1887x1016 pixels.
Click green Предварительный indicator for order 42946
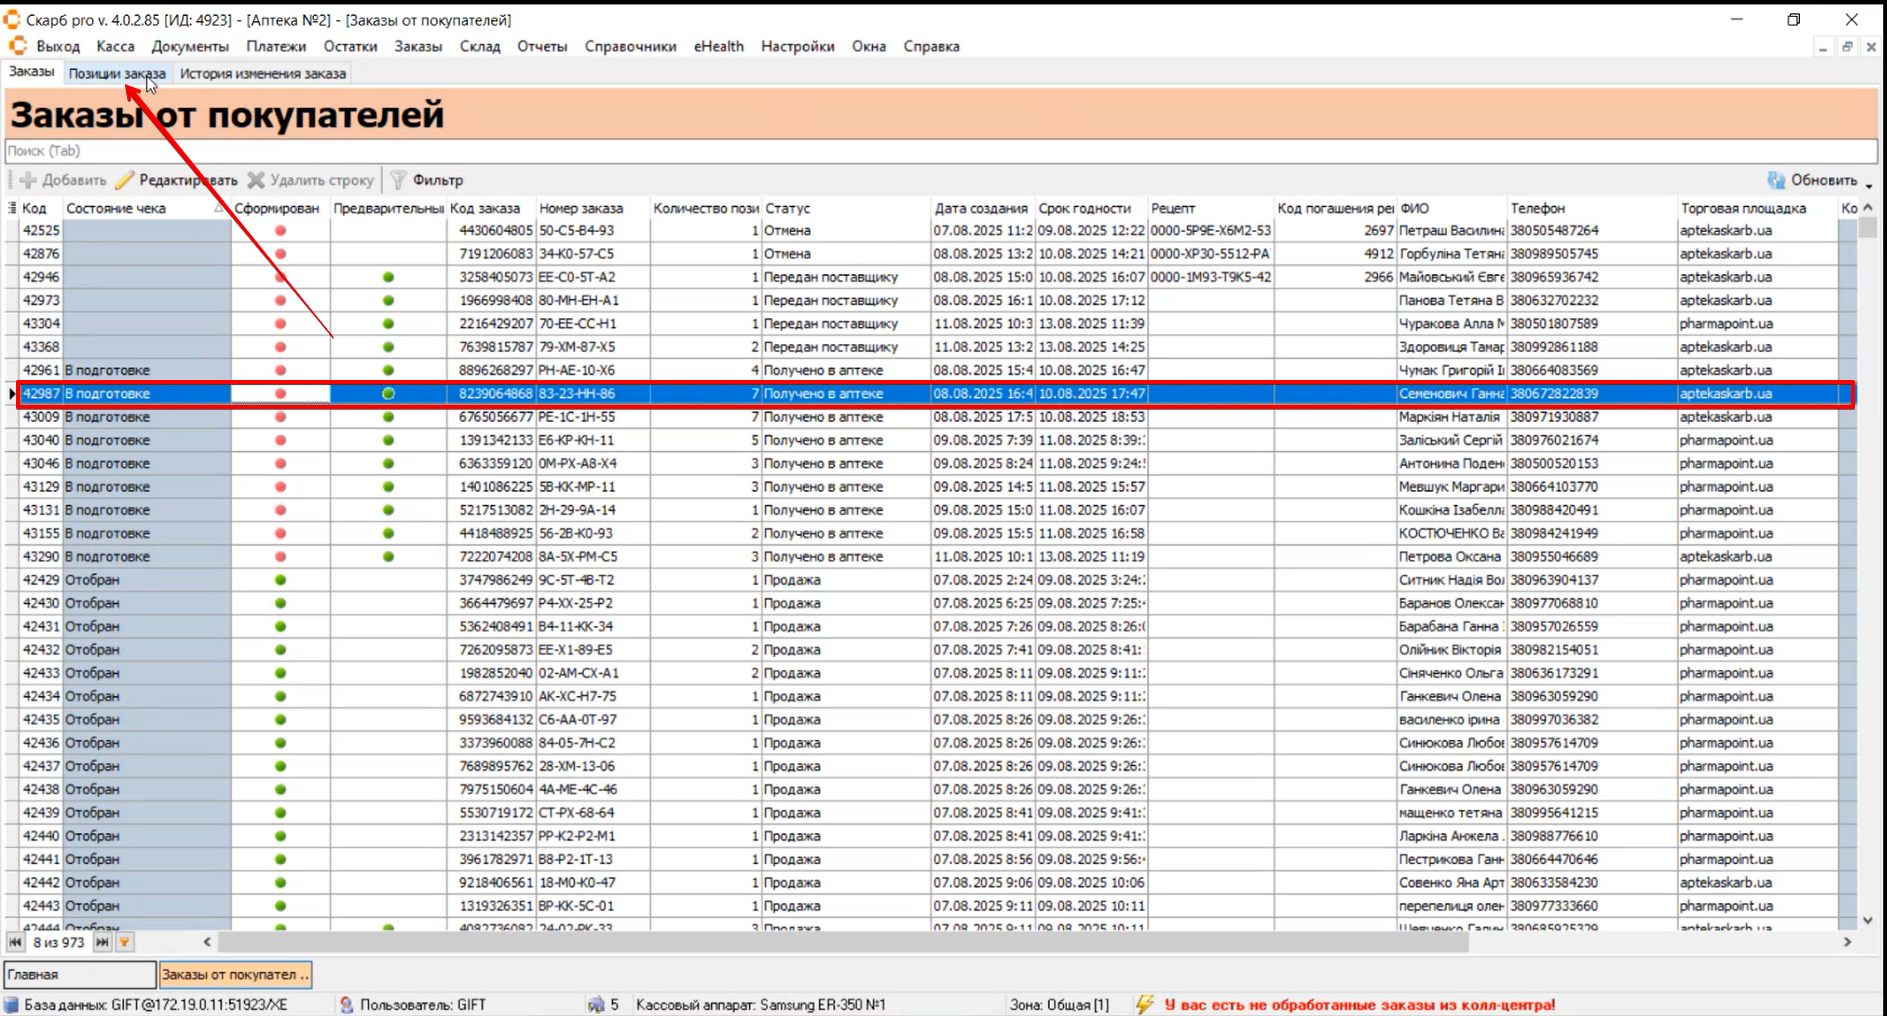tap(388, 277)
